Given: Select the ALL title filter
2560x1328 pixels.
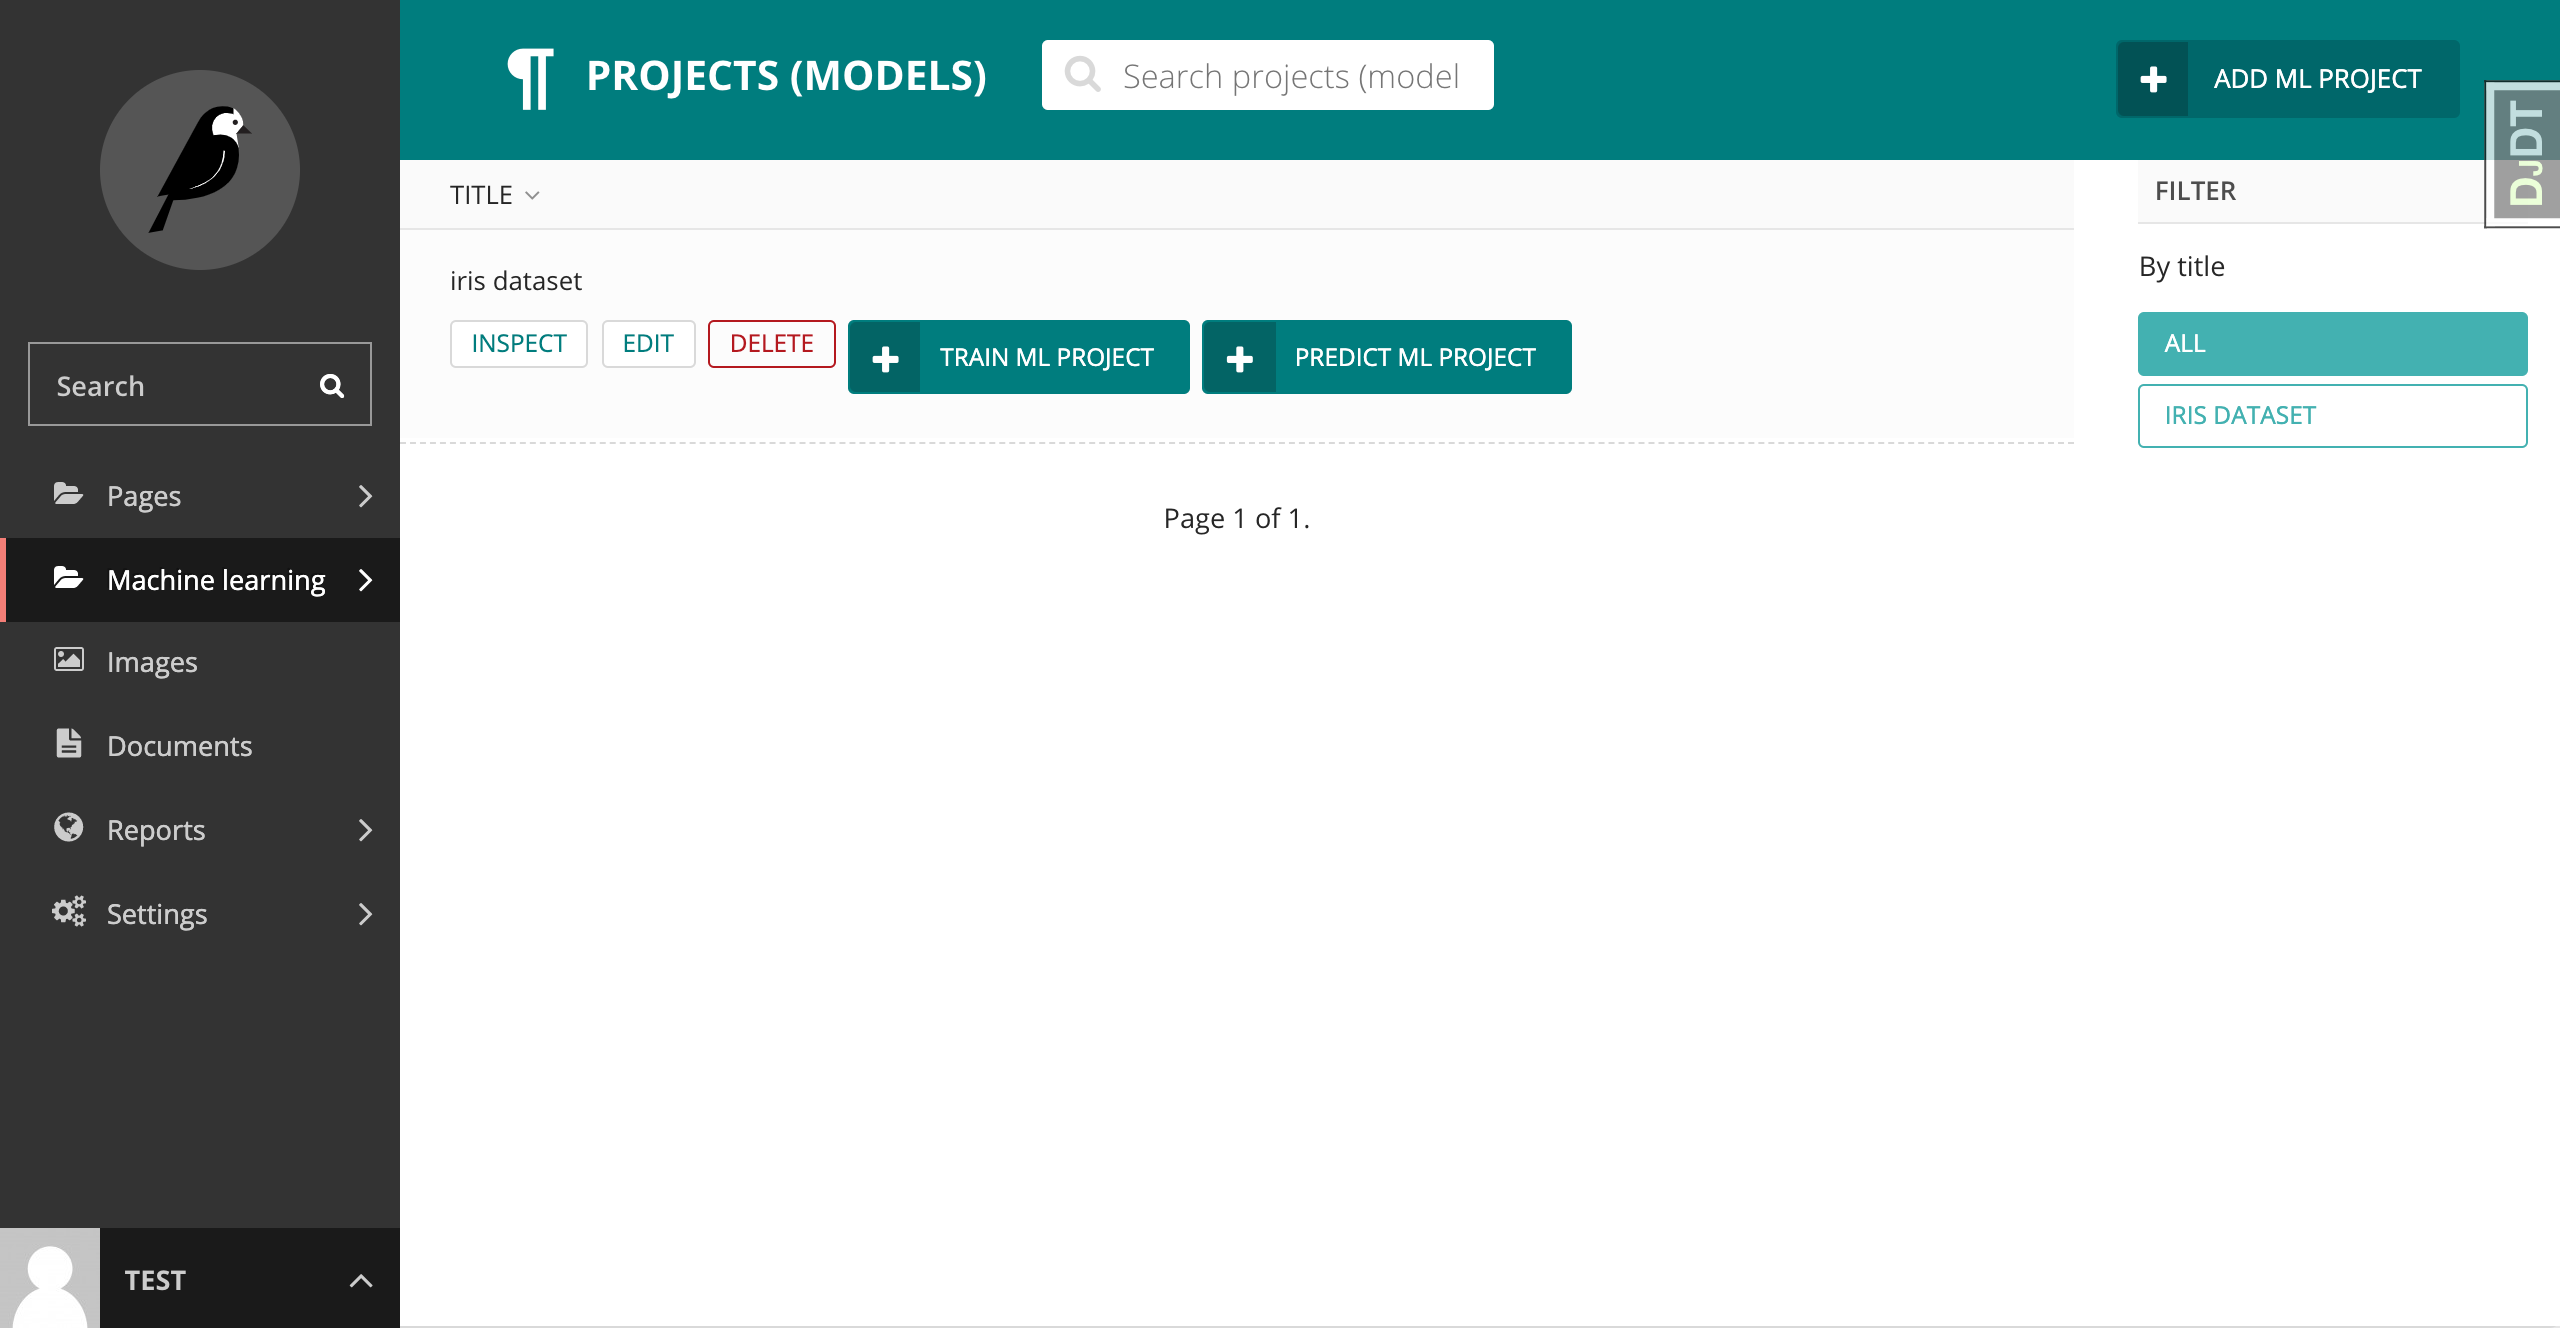Looking at the screenshot, I should pyautogui.click(x=2331, y=344).
